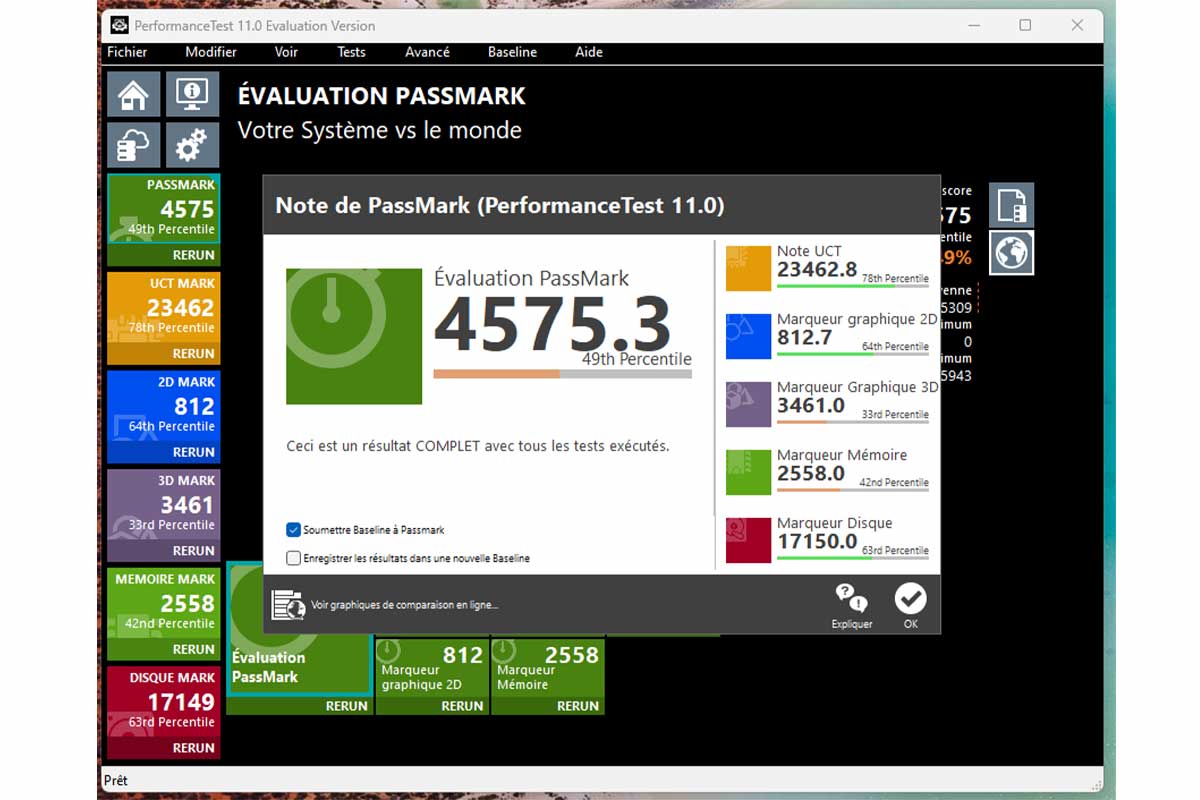This screenshot has width=1200, height=800.
Task: Open the Fichier menu
Action: tap(127, 52)
